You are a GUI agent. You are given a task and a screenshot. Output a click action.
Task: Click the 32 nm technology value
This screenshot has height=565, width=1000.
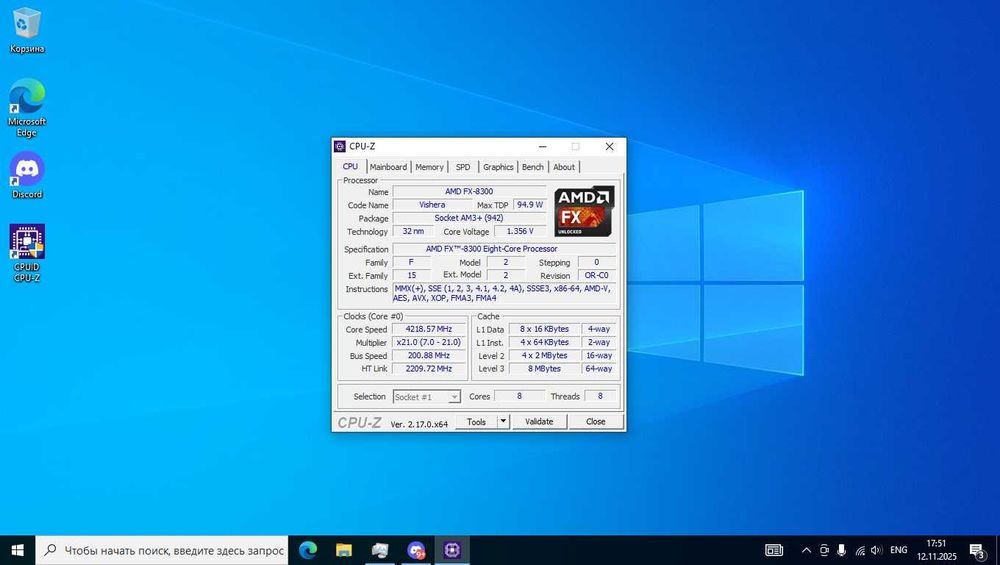(413, 231)
